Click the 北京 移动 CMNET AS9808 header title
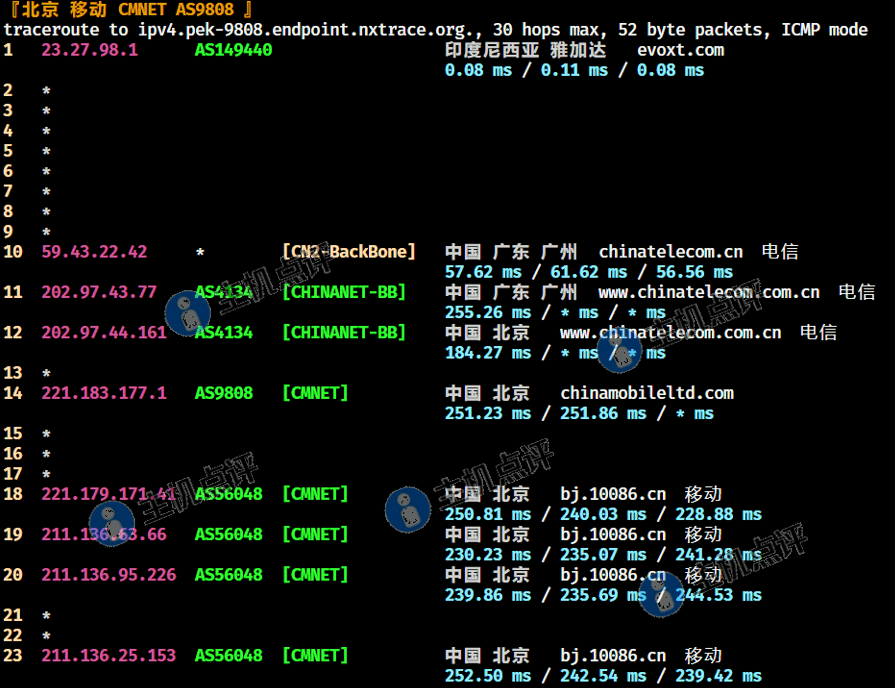This screenshot has height=688, width=895. coord(128,10)
